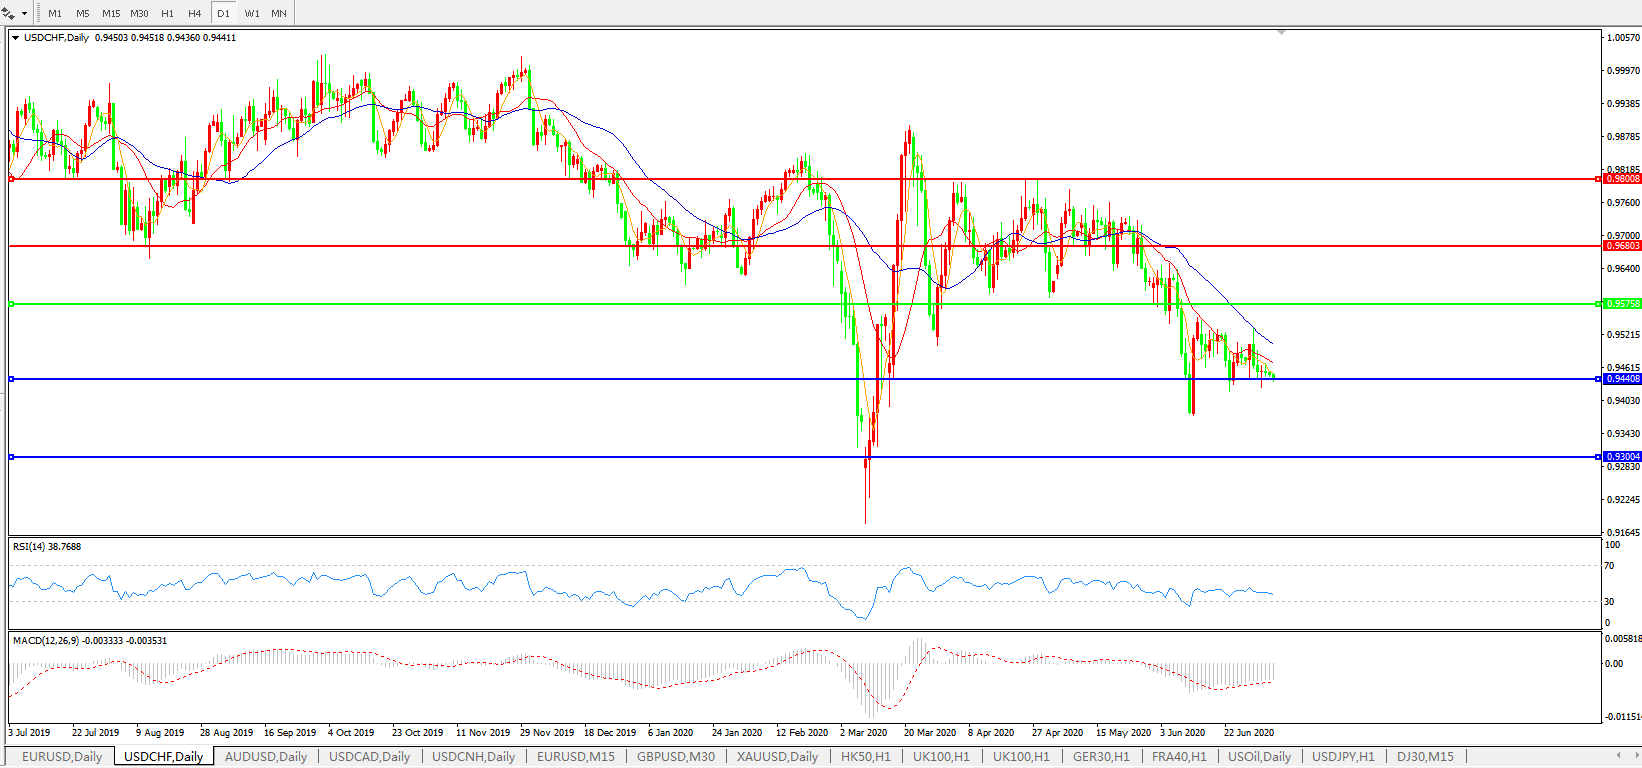Screen dimensions: 1642x768
Task: Open the DJ30,M15 chart tab
Action: tap(1425, 757)
